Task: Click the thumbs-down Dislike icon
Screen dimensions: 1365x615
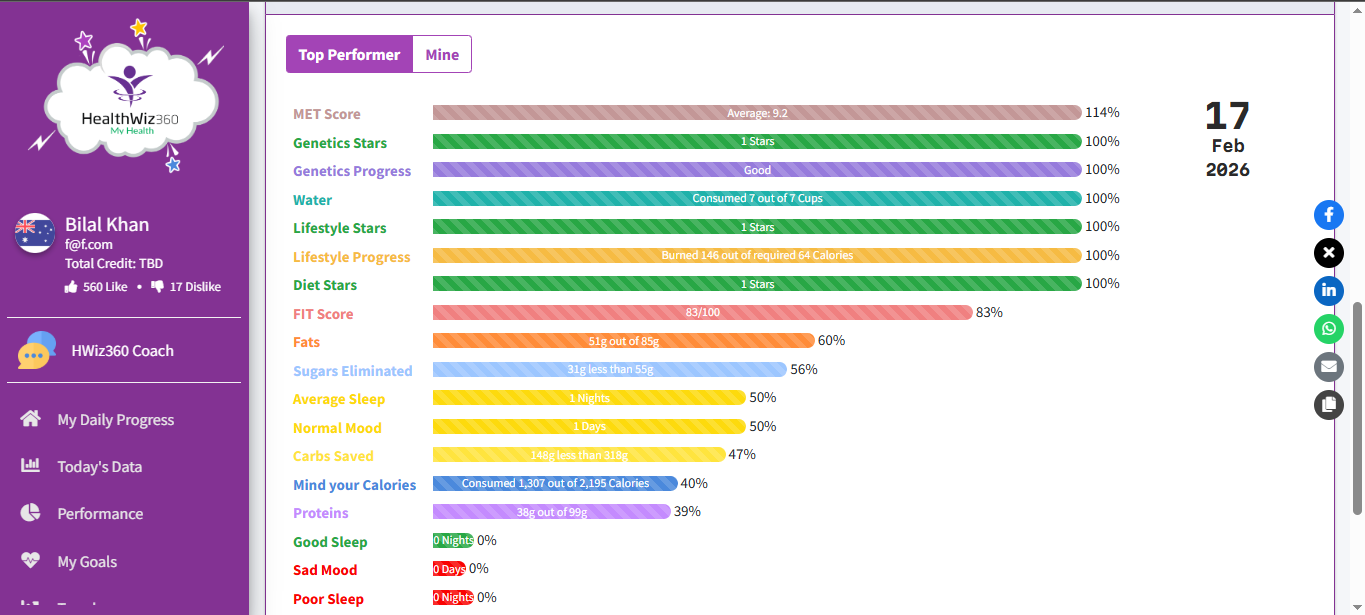Action: 157,287
